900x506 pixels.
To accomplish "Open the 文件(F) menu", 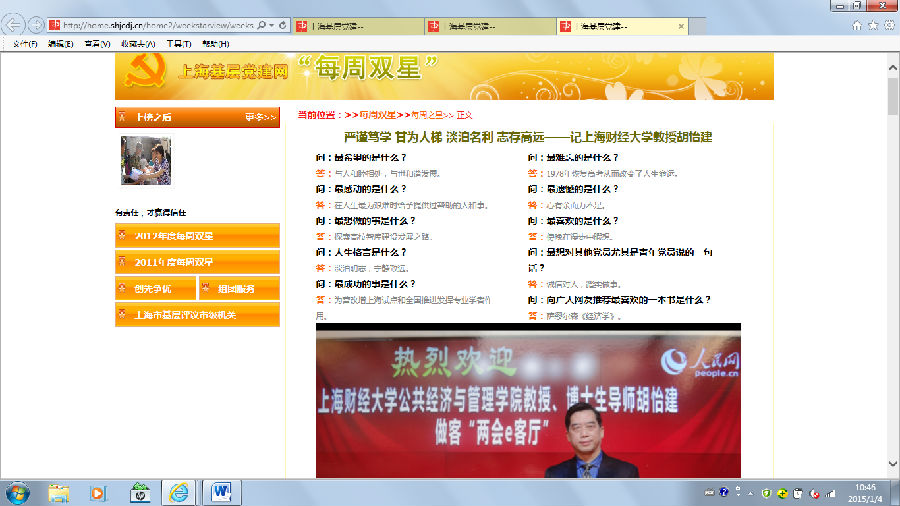I will 25,44.
